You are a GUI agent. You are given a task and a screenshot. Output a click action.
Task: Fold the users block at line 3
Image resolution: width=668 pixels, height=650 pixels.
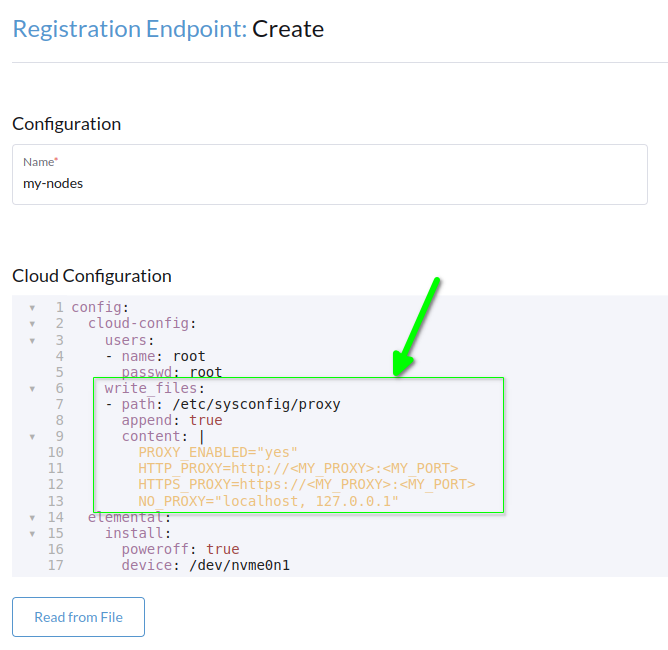tap(32, 340)
